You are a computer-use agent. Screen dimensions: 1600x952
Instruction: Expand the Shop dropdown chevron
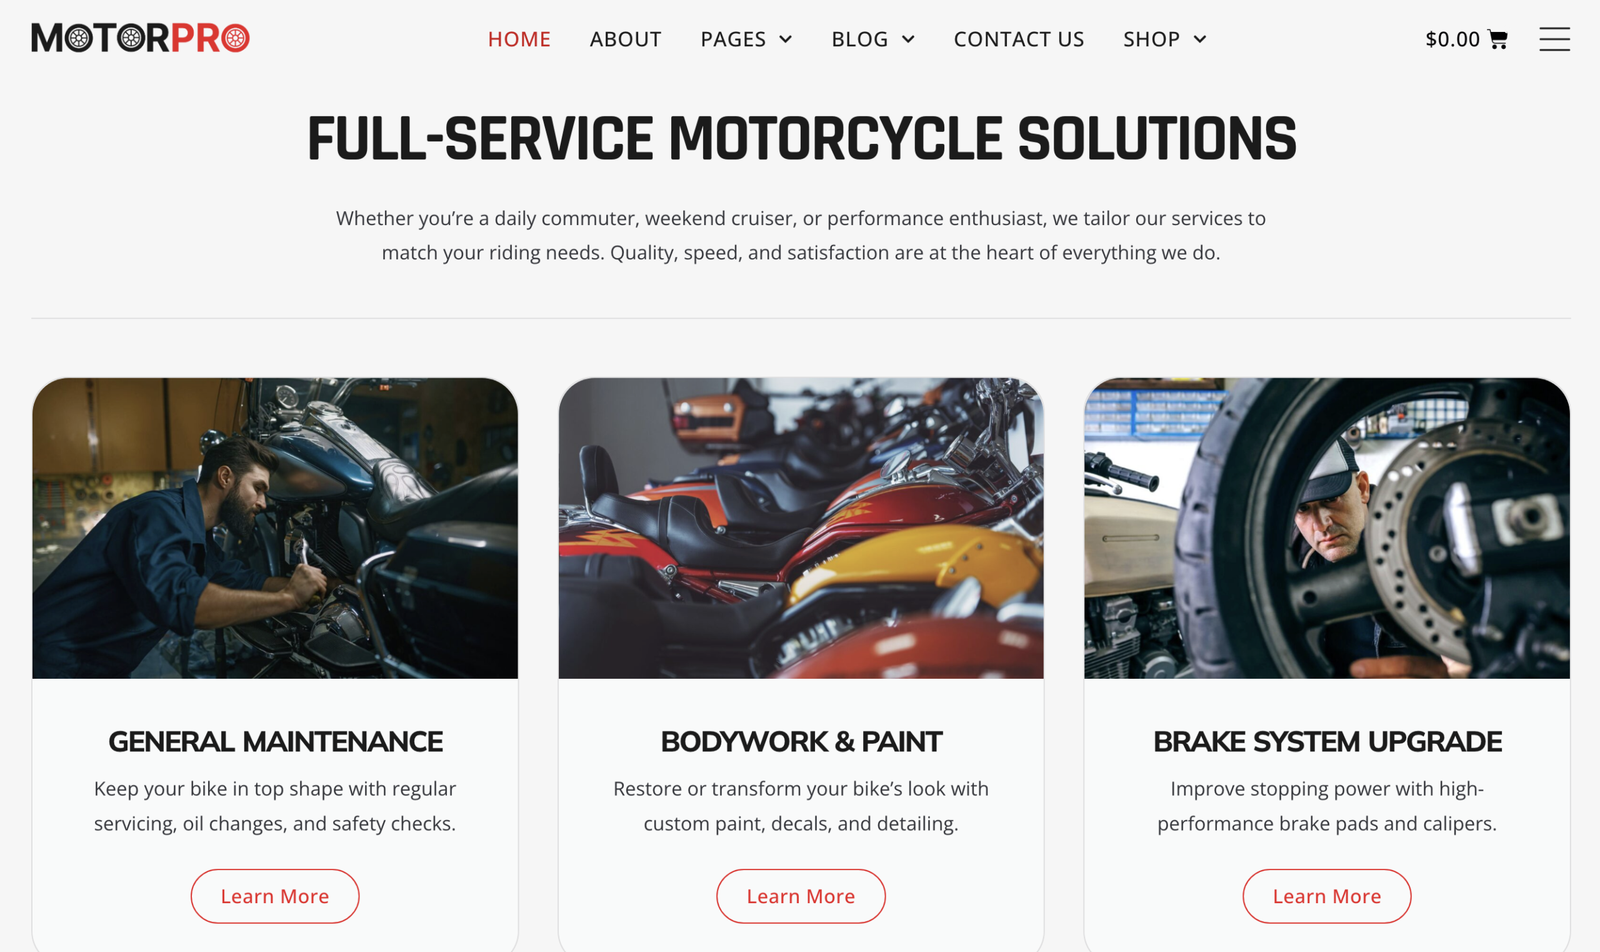point(1200,39)
